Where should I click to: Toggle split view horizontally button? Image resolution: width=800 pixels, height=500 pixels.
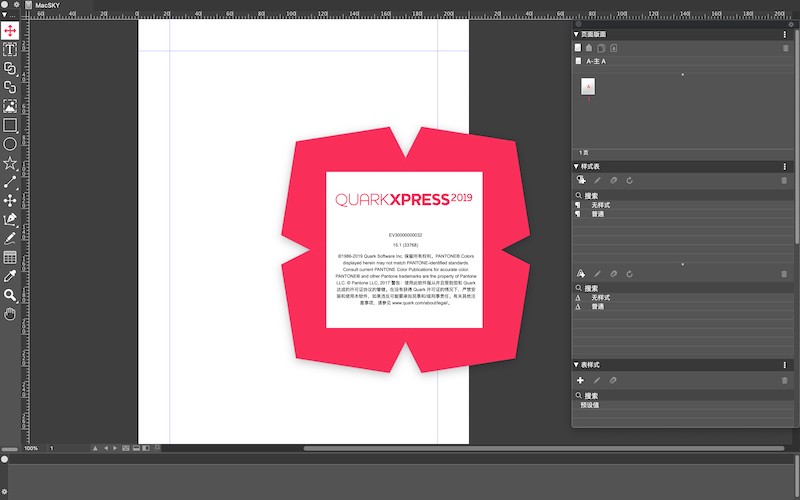[x=136, y=448]
